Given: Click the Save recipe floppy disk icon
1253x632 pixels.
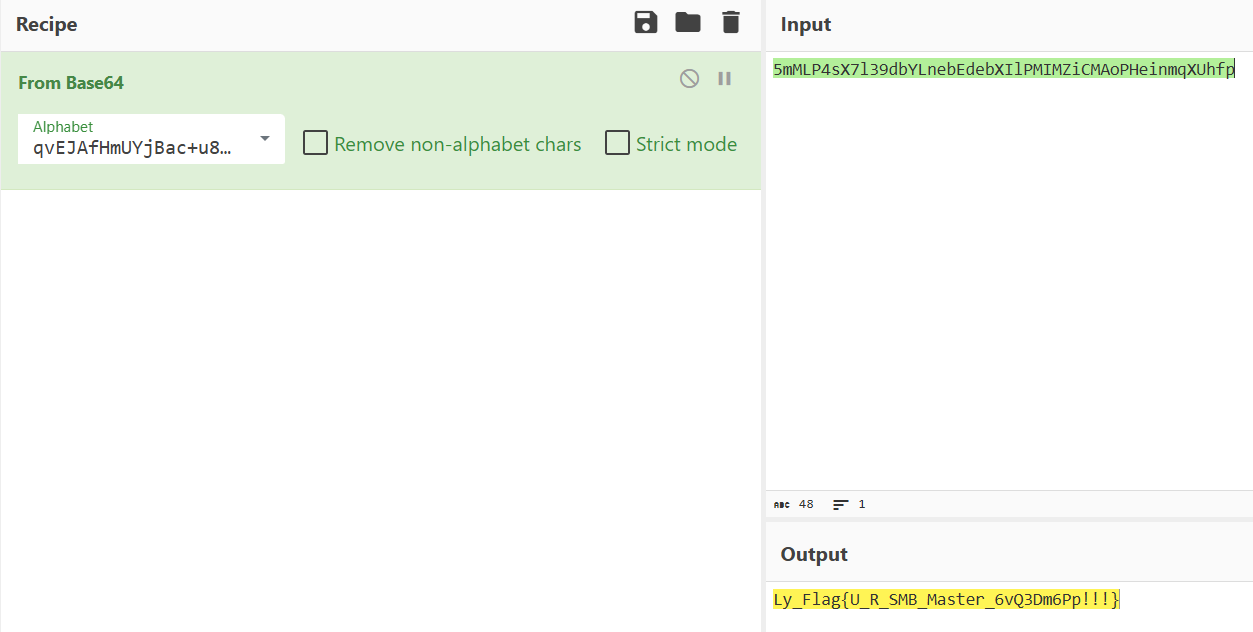Looking at the screenshot, I should click(x=646, y=23).
